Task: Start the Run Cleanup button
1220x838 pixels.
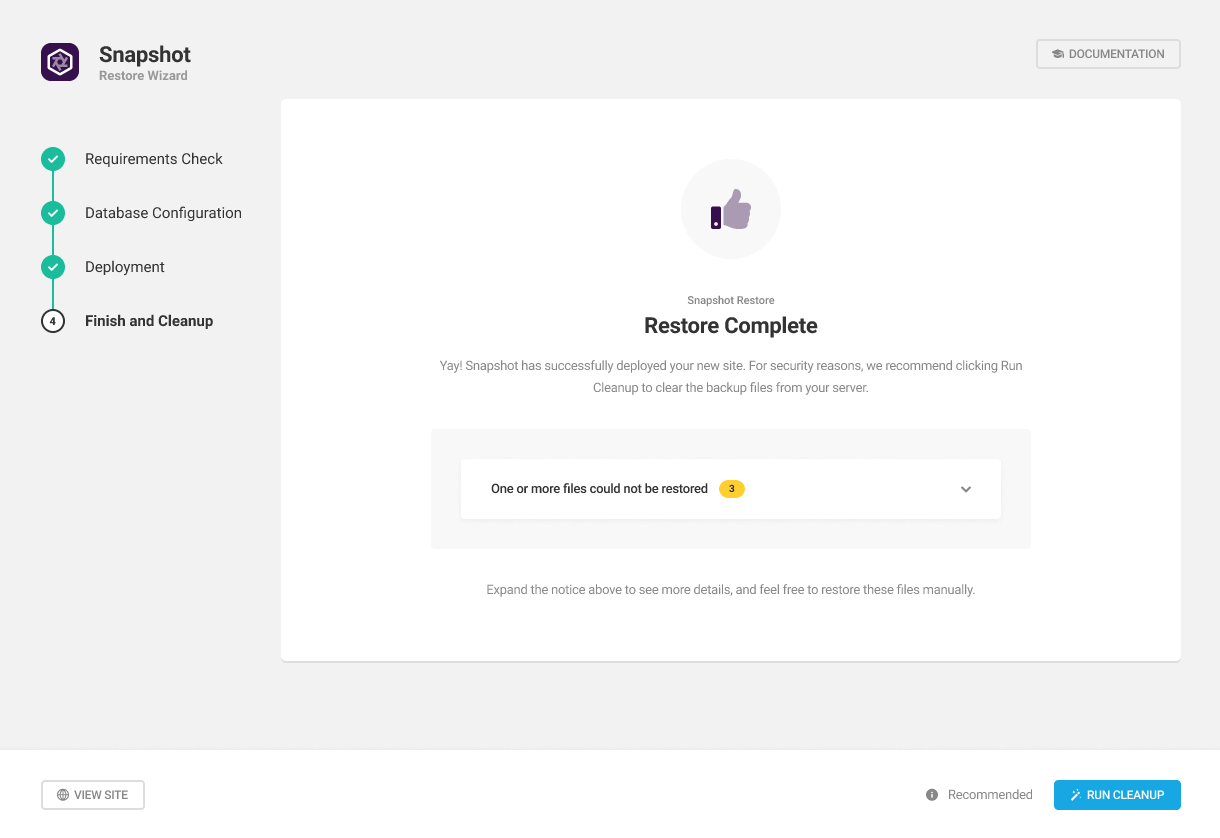Action: point(1117,795)
